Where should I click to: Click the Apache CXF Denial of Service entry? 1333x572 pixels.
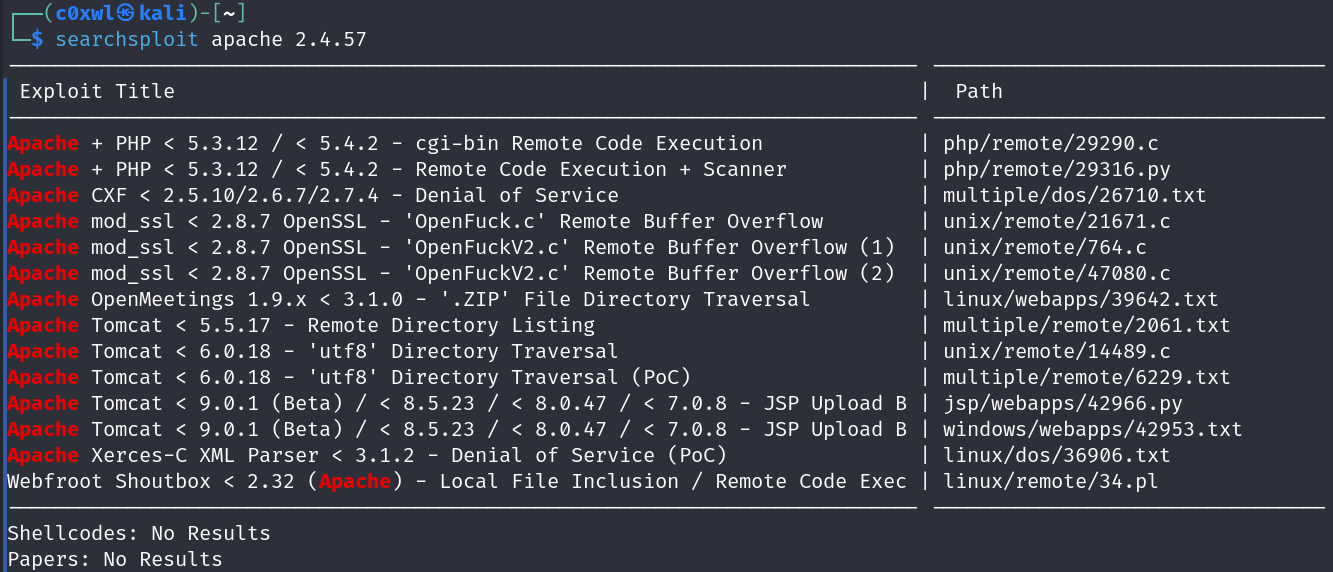pos(313,196)
